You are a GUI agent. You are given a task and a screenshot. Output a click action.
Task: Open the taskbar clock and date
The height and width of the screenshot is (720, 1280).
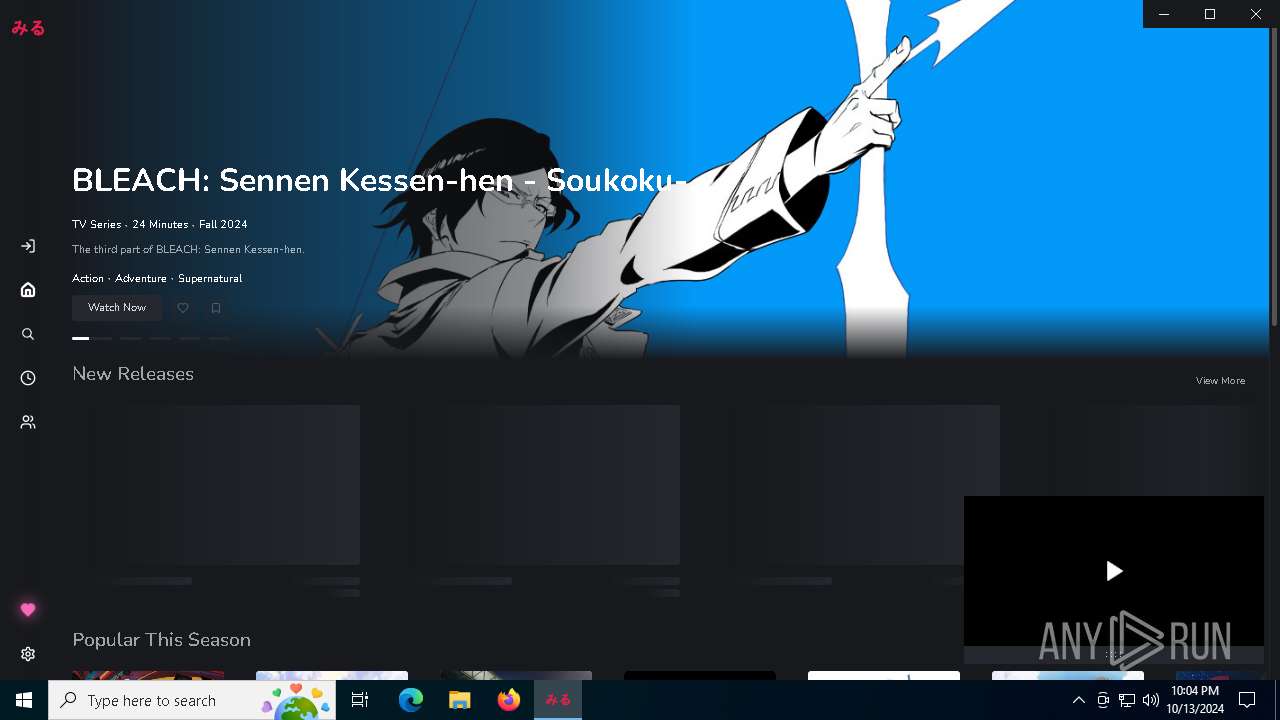pyautogui.click(x=1195, y=700)
